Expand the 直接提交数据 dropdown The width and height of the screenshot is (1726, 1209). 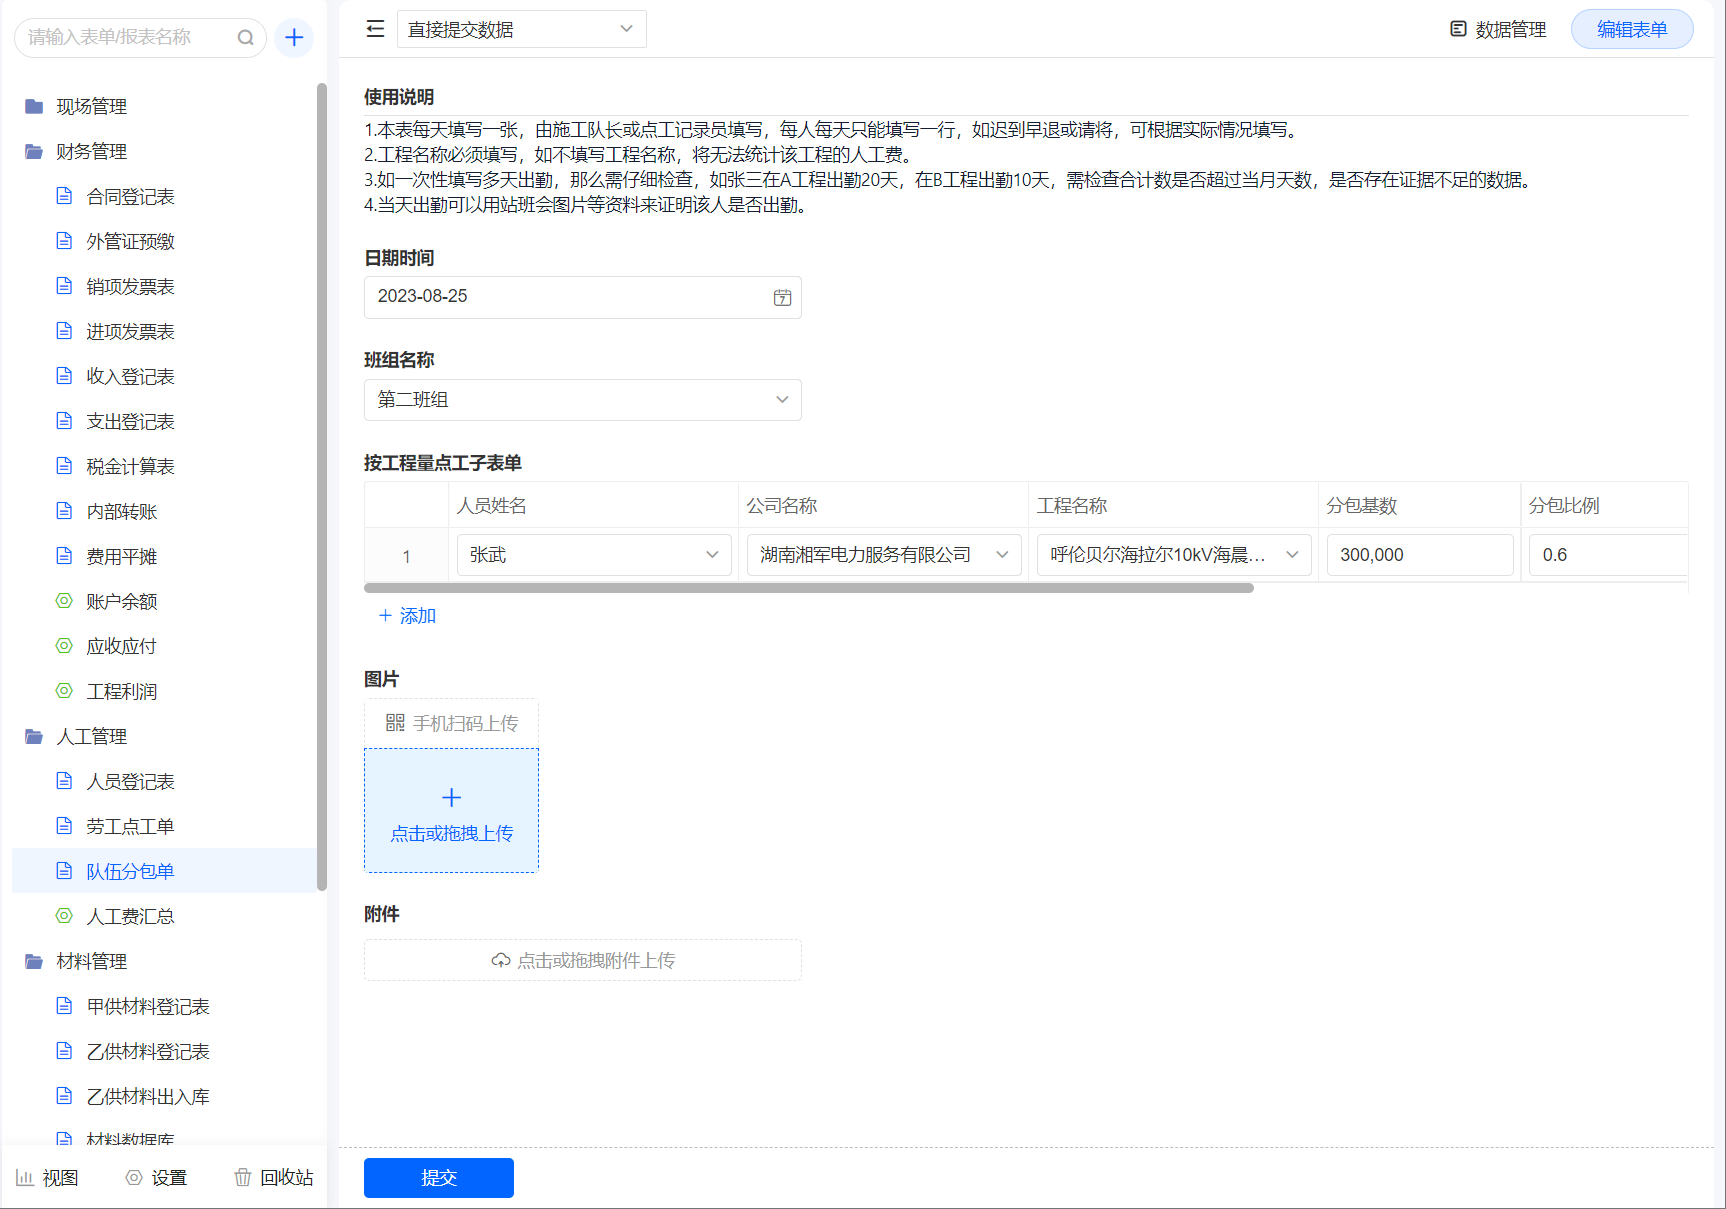tap(521, 29)
